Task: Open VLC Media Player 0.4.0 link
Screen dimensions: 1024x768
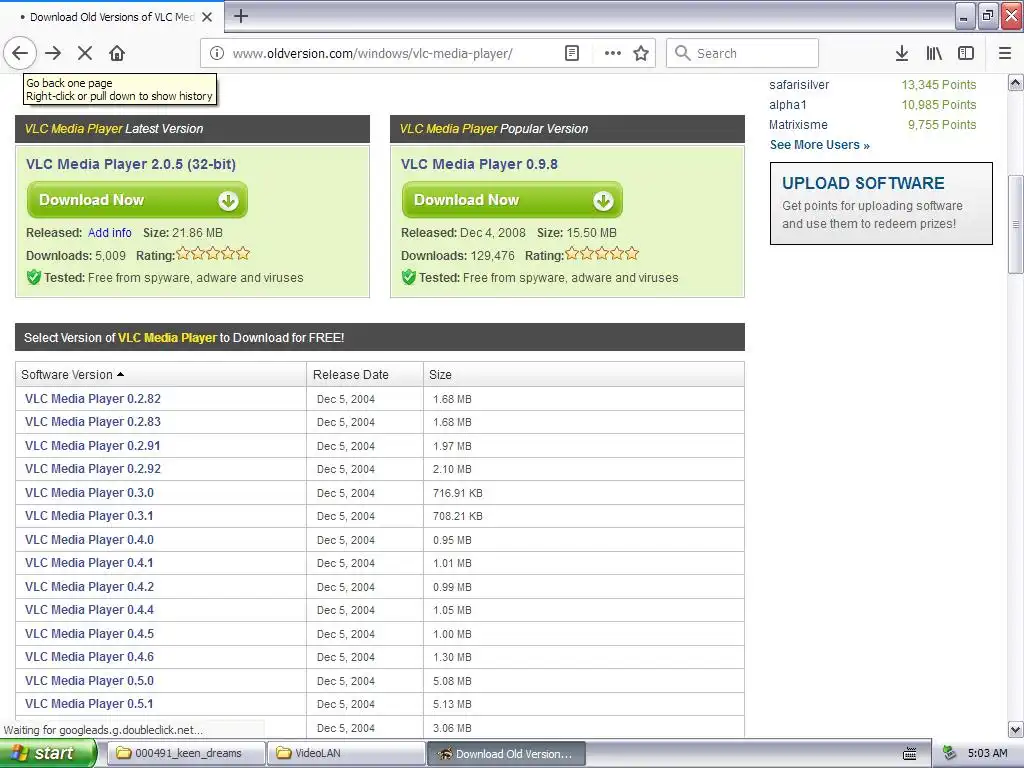Action: (x=89, y=539)
